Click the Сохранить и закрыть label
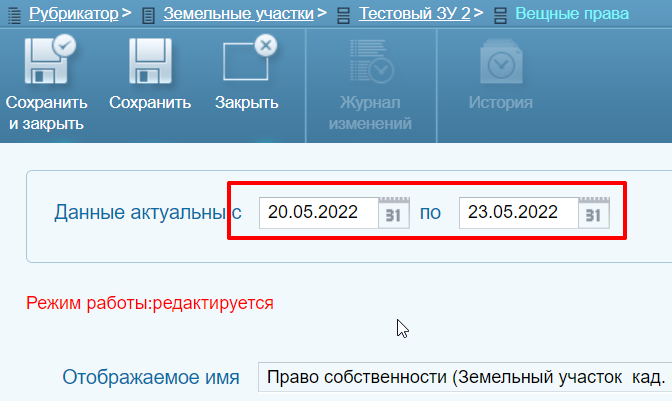 [x=46, y=113]
